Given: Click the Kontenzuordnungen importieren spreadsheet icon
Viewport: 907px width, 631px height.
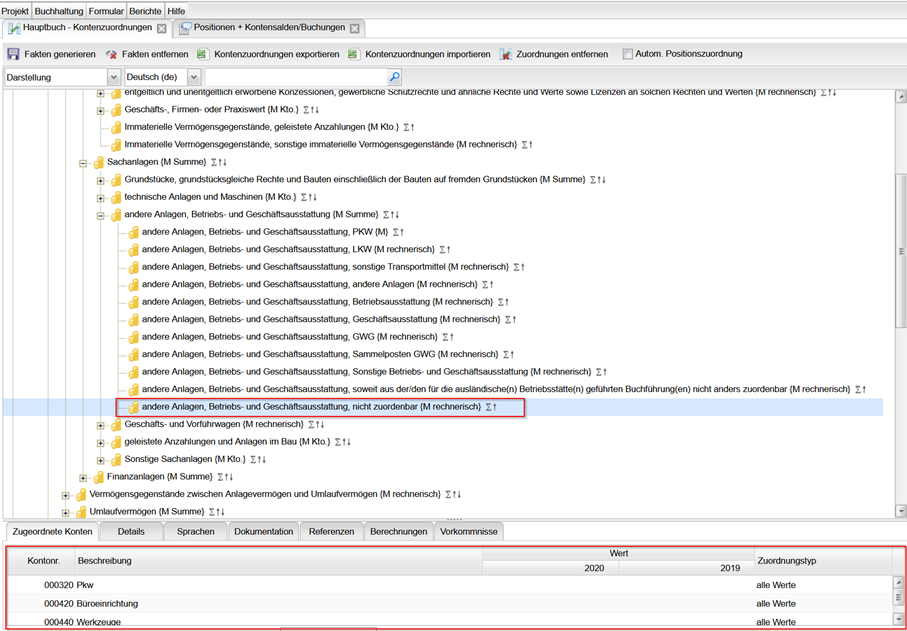Looking at the screenshot, I should tap(353, 54).
